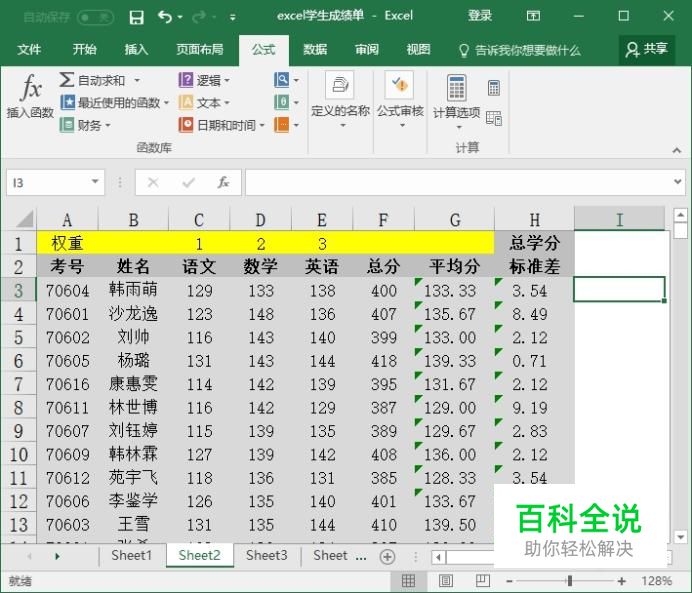Click next sheet navigation arrow
The width and height of the screenshot is (692, 593).
57,556
